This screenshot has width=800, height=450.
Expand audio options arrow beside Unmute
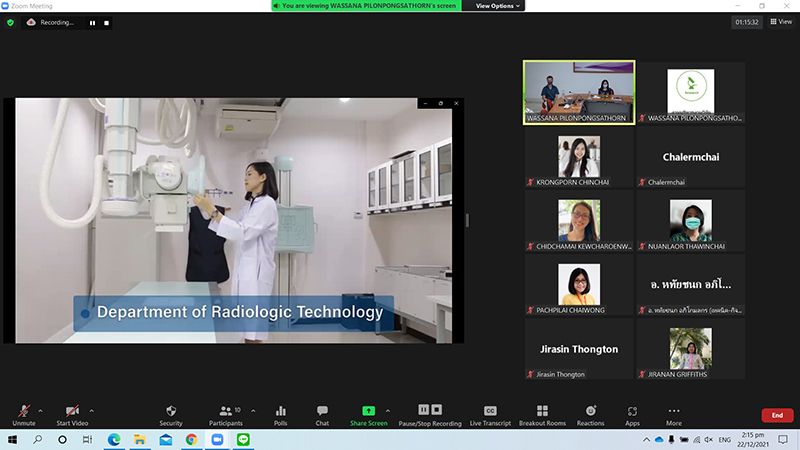pos(40,411)
